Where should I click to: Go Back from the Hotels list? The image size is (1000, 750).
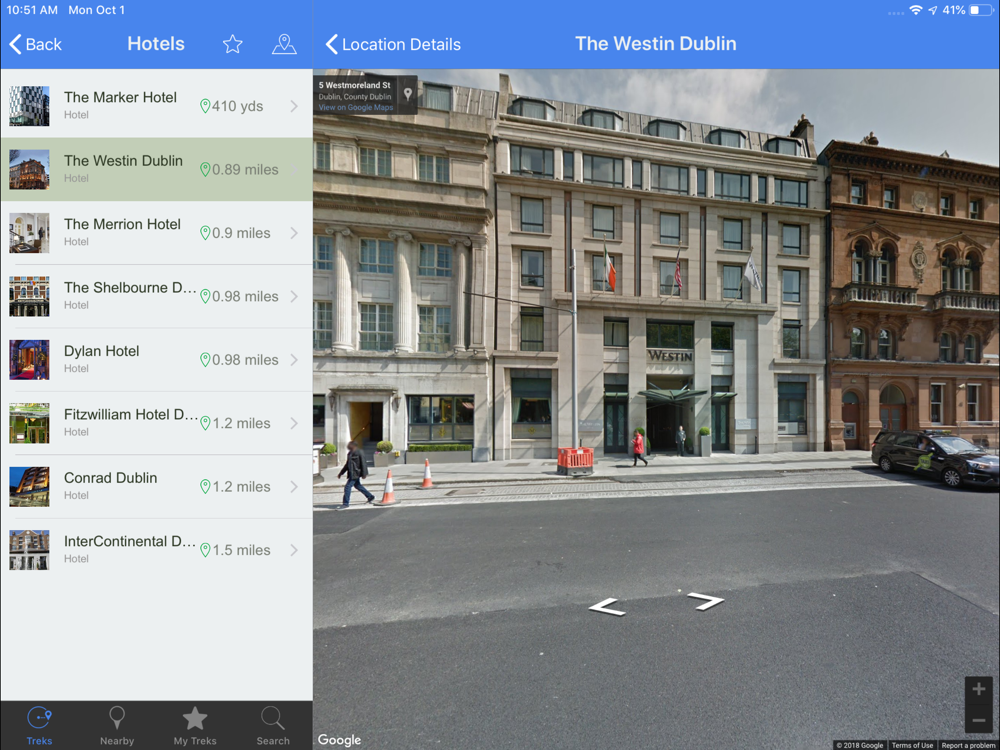(36, 44)
